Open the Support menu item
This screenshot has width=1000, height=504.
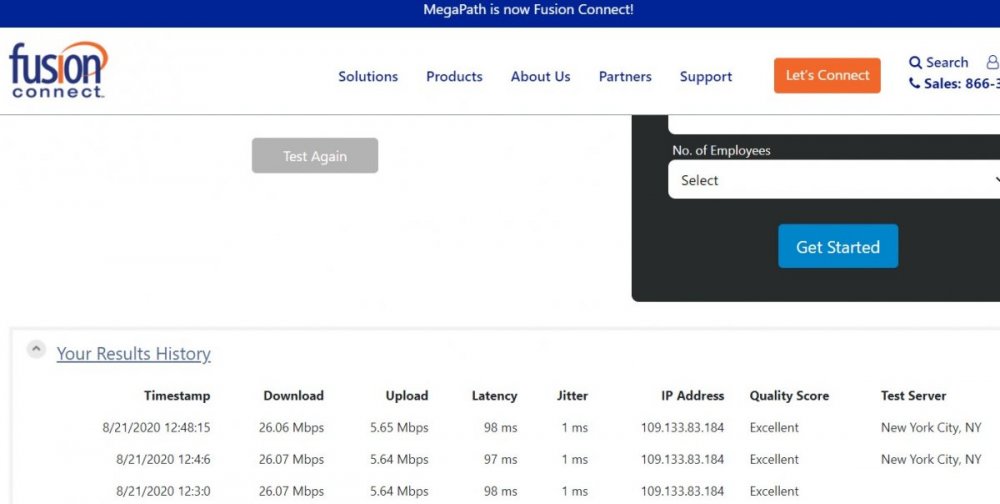point(706,77)
